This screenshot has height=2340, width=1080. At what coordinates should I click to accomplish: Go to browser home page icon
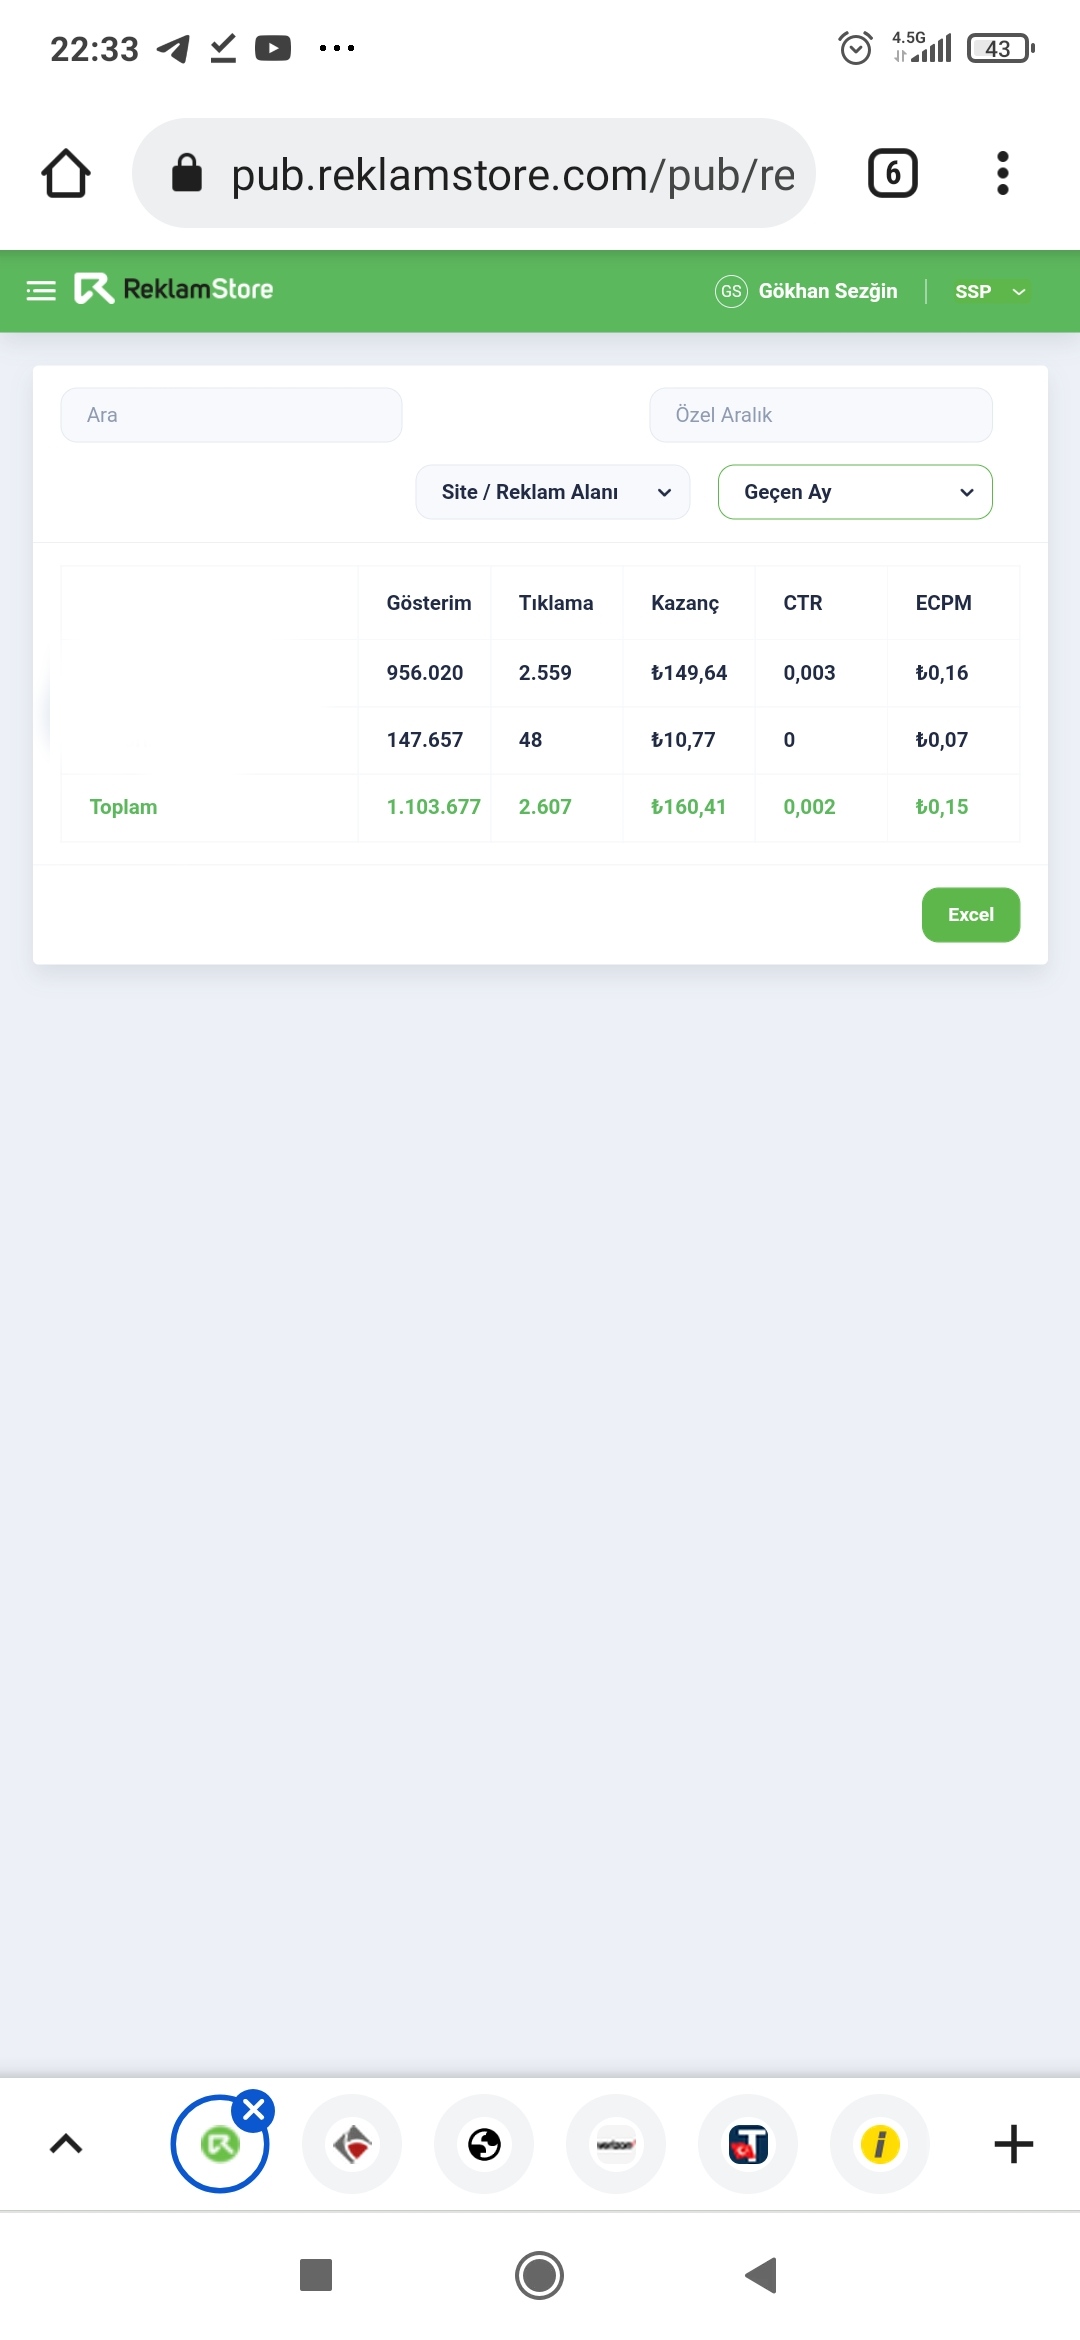coord(66,173)
